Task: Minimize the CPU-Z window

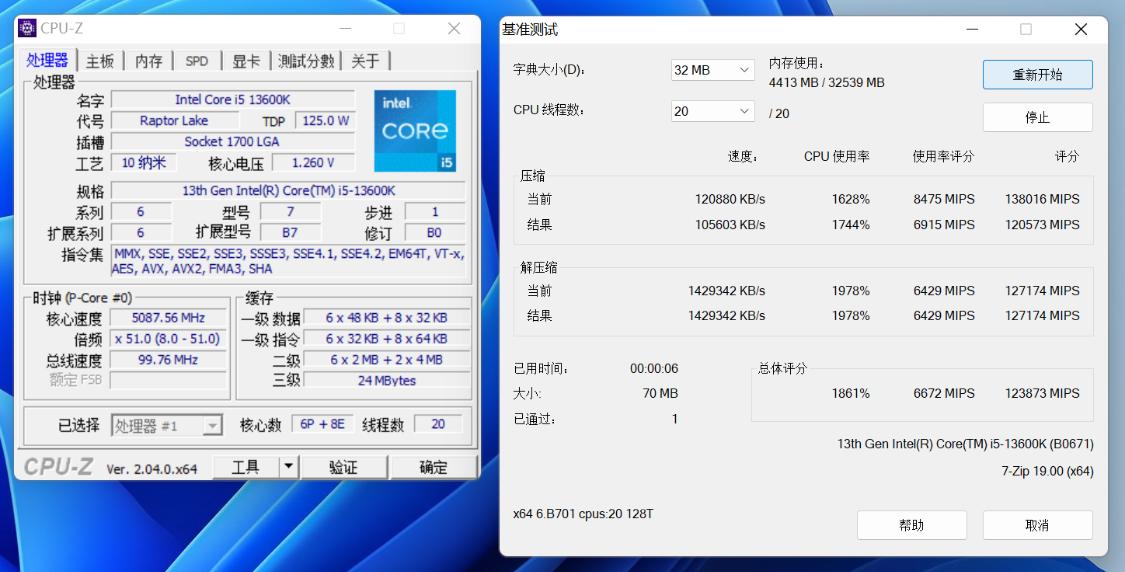Action: coord(345,28)
